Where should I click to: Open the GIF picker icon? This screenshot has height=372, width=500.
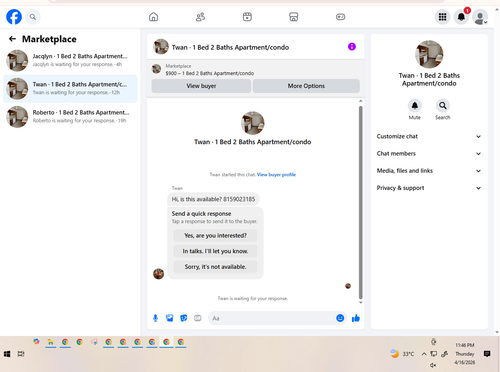pos(198,318)
